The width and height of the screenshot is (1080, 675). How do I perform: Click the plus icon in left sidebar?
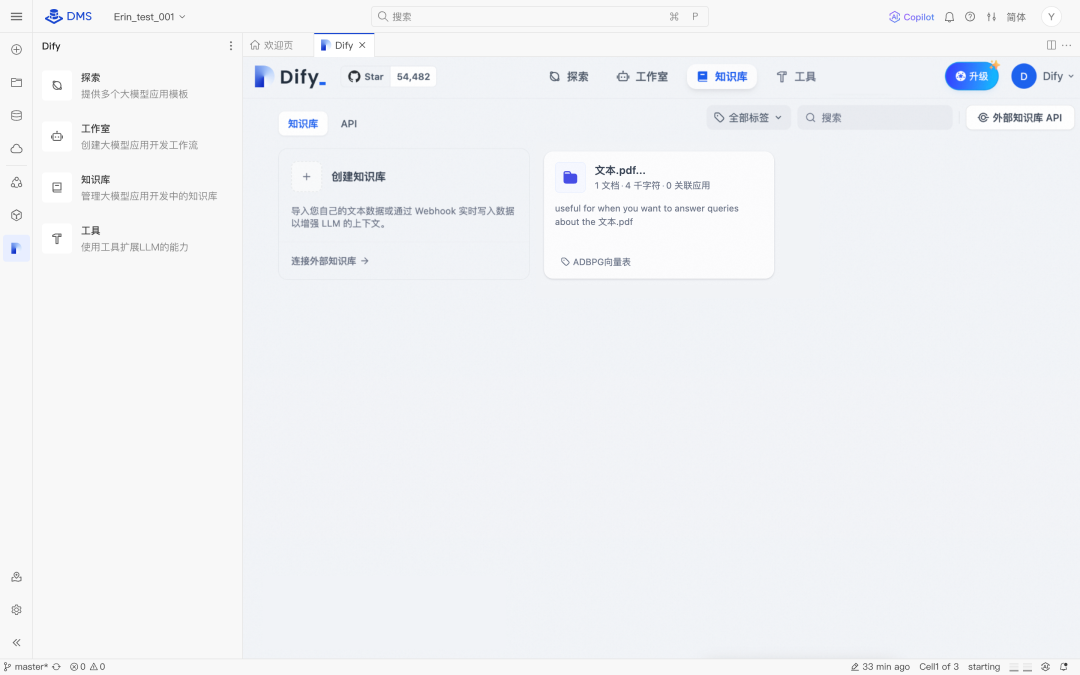17,50
